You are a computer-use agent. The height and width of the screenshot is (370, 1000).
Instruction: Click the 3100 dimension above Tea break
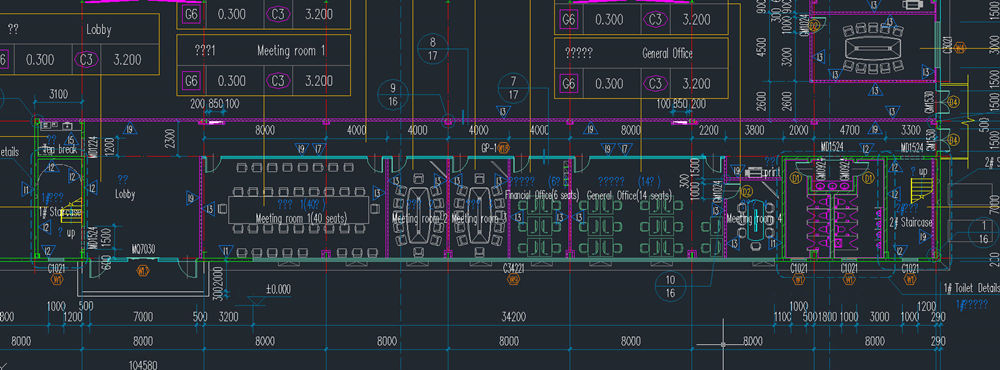coord(58,94)
